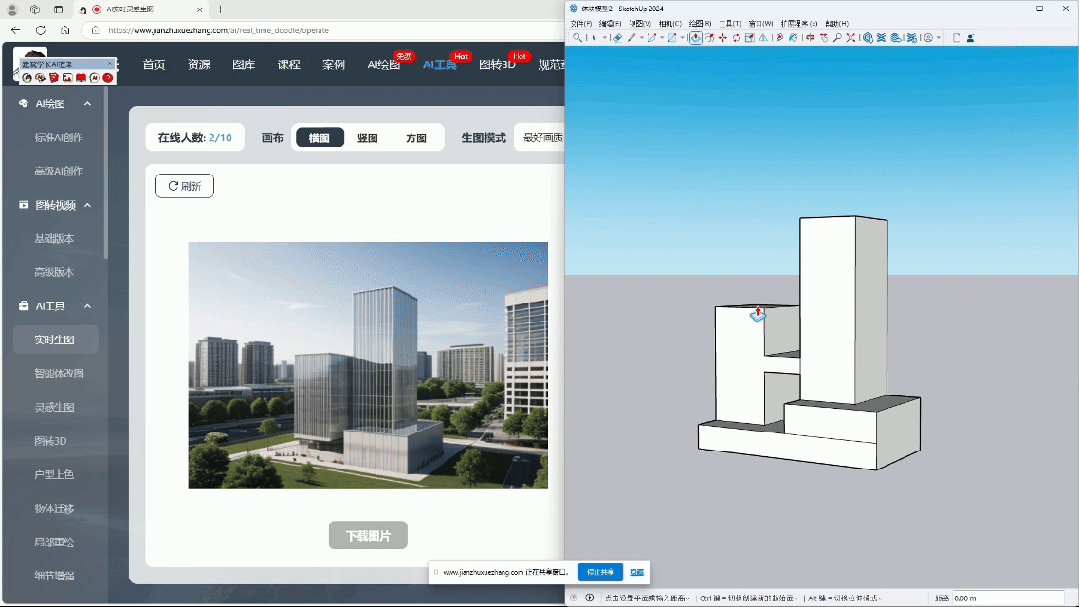Click the 停止共享 stop sharing button
1079x607 pixels.
[x=600, y=572]
